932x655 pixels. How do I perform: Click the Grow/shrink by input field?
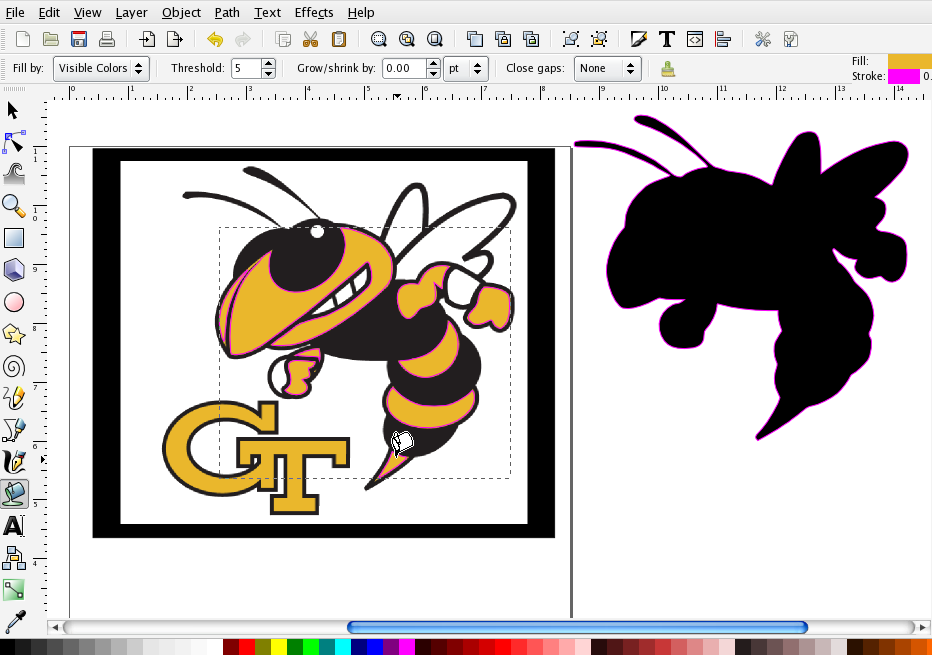tap(404, 68)
